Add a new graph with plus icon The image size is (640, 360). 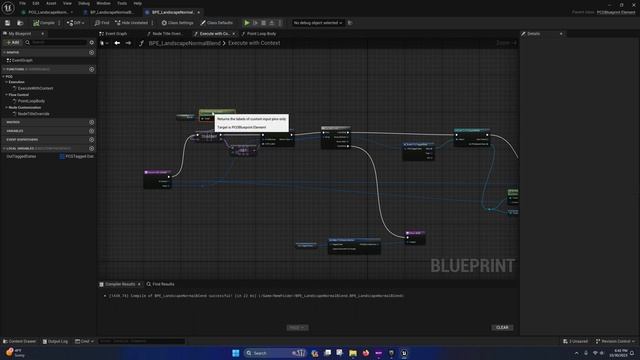pos(91,53)
